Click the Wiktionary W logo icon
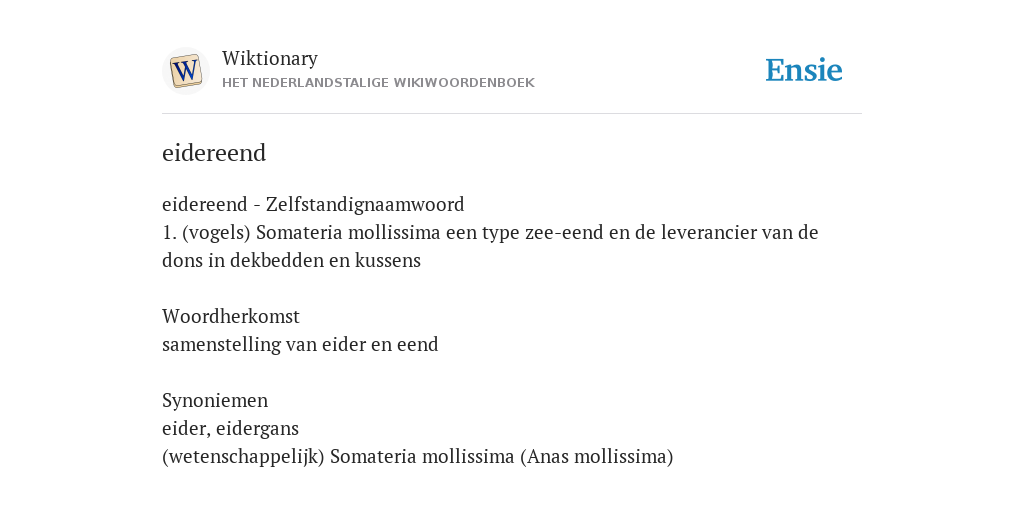The width and height of the screenshot is (1024, 512). click(x=185, y=71)
